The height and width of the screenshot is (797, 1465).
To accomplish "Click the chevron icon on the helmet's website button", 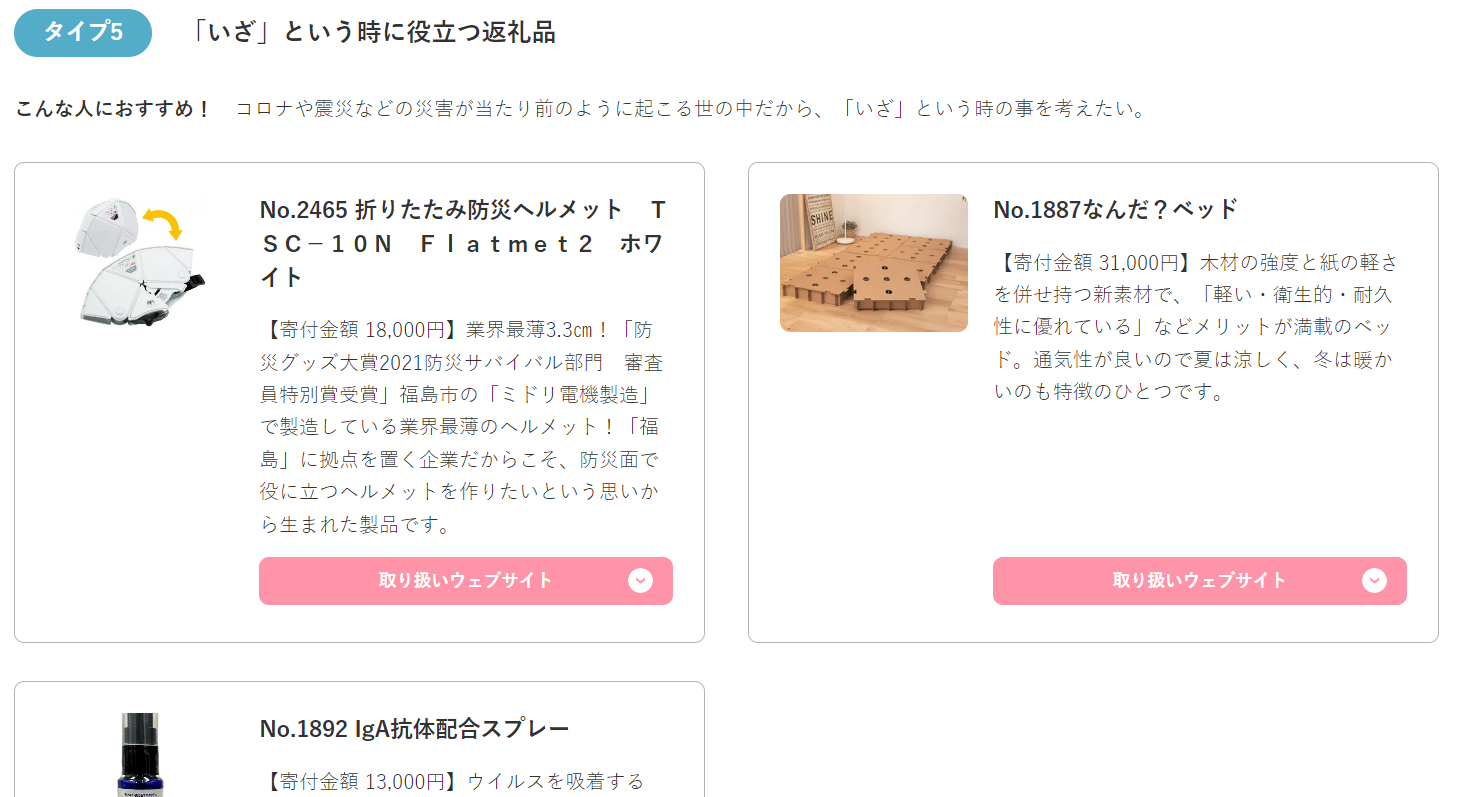I will [x=640, y=581].
